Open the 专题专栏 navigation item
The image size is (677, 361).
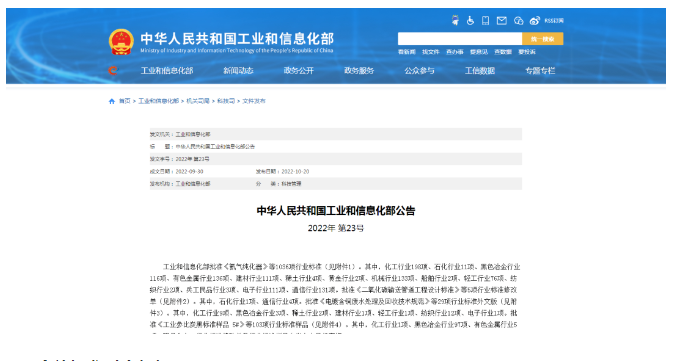pos(540,70)
